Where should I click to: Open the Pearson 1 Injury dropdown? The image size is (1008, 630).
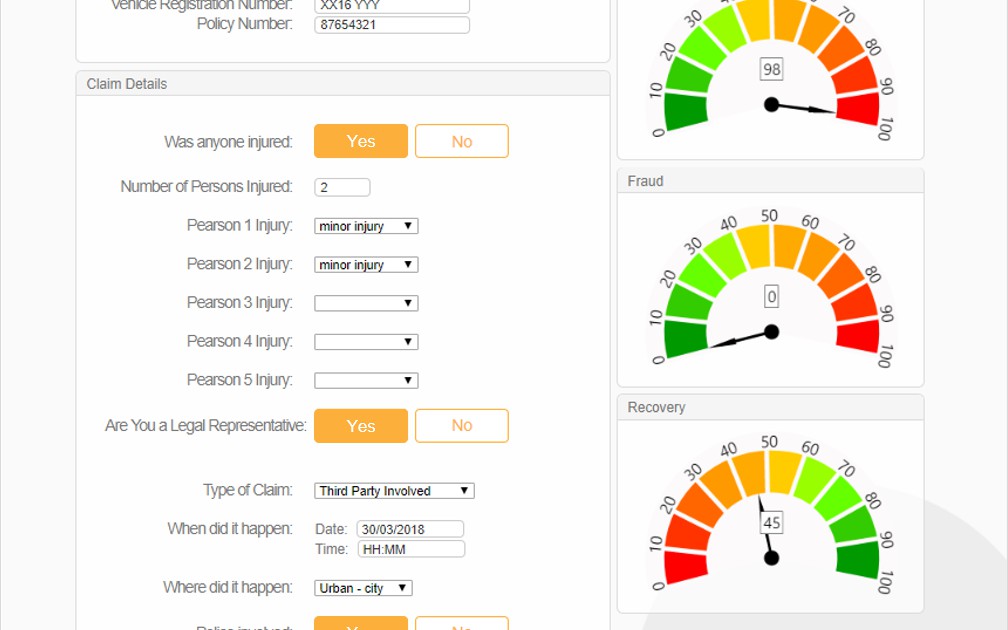tap(366, 226)
